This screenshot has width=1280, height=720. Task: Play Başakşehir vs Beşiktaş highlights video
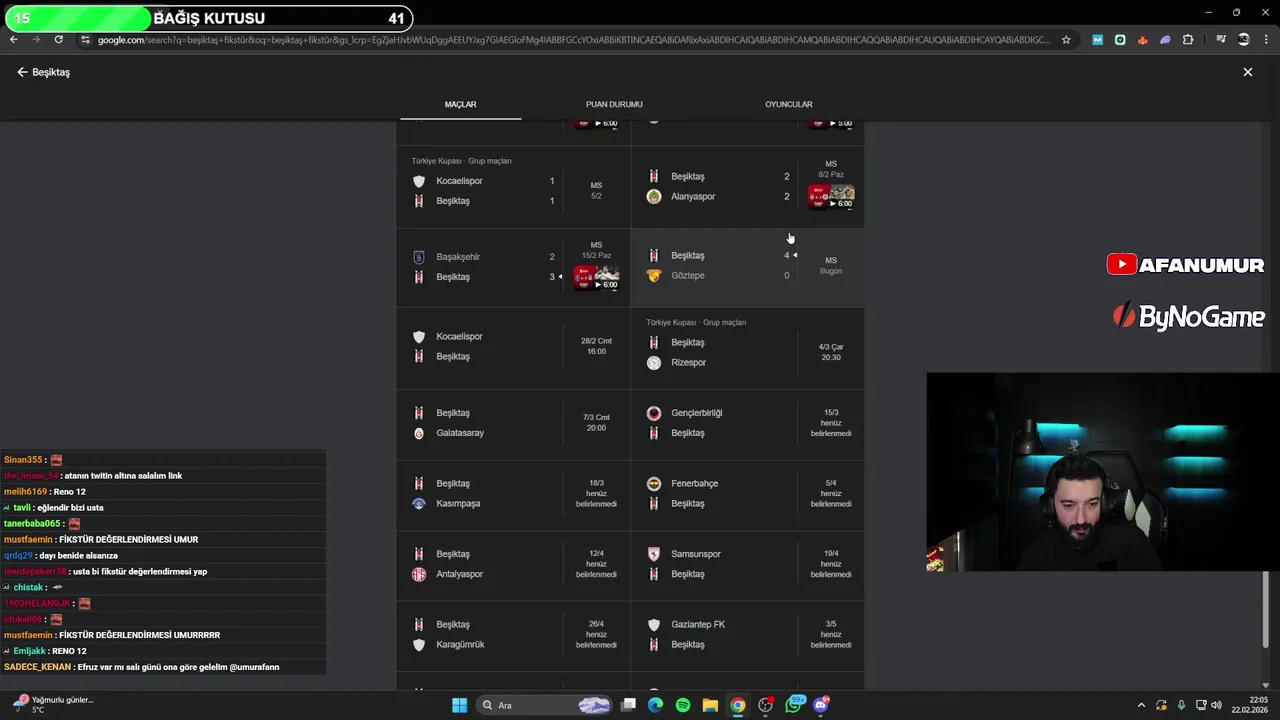point(596,278)
